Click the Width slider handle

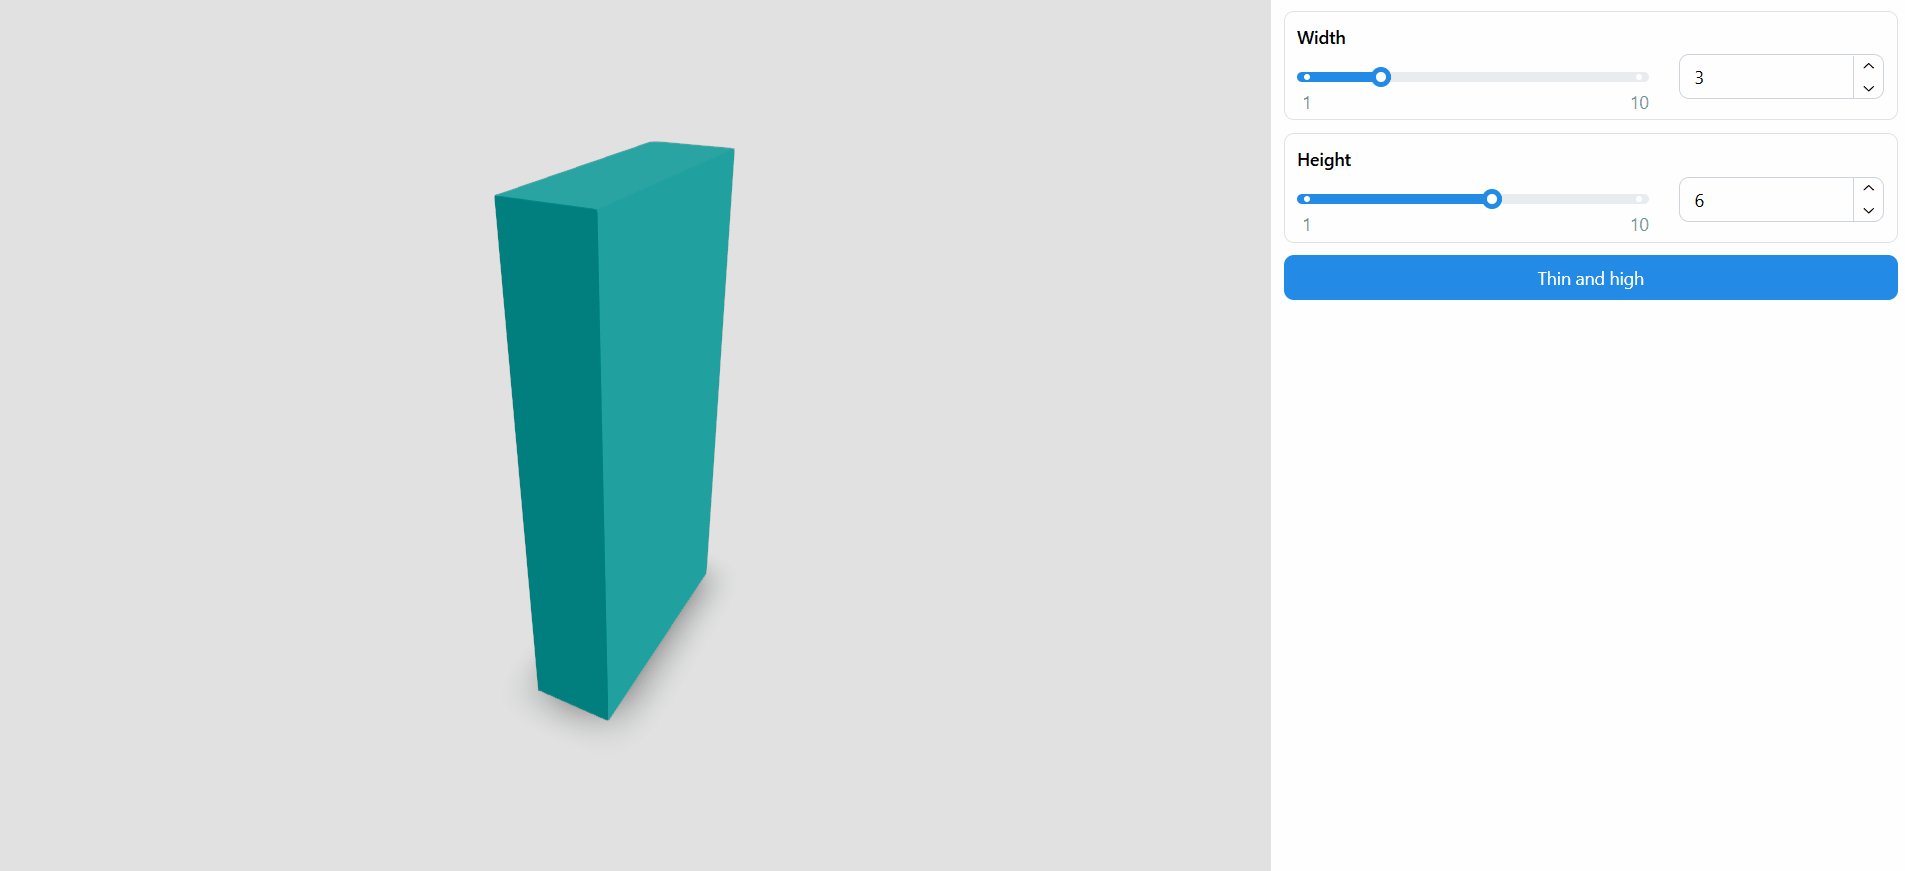click(x=1381, y=77)
